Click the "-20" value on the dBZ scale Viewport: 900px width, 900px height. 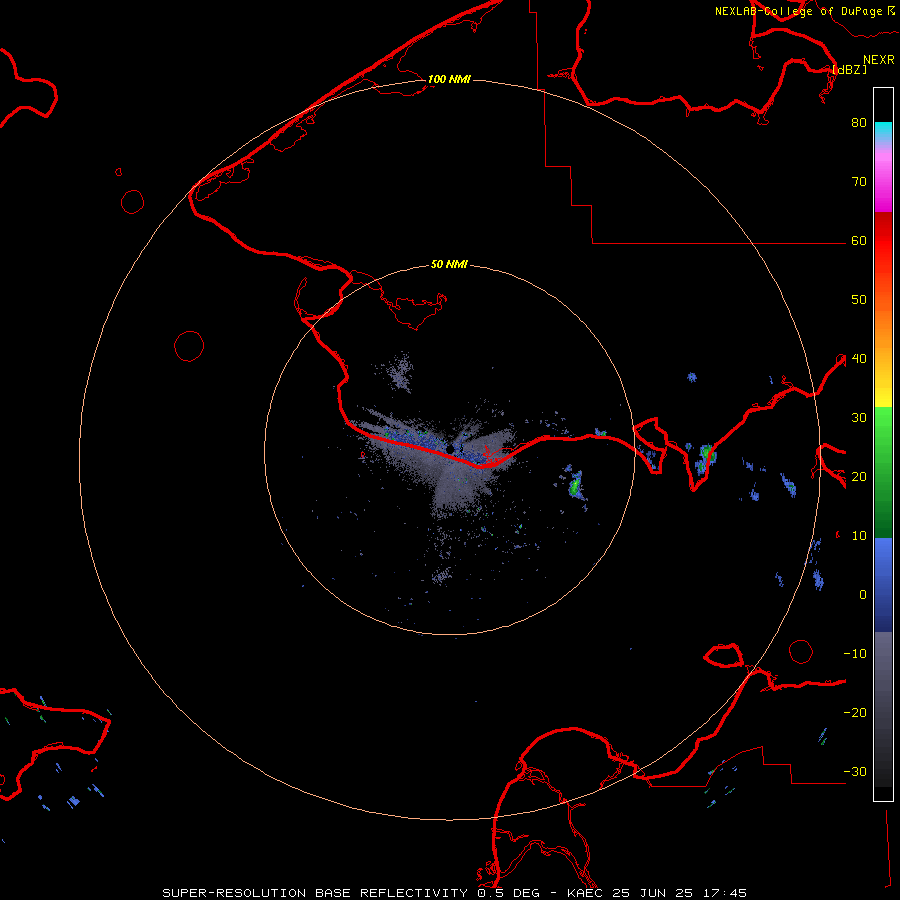click(x=855, y=712)
